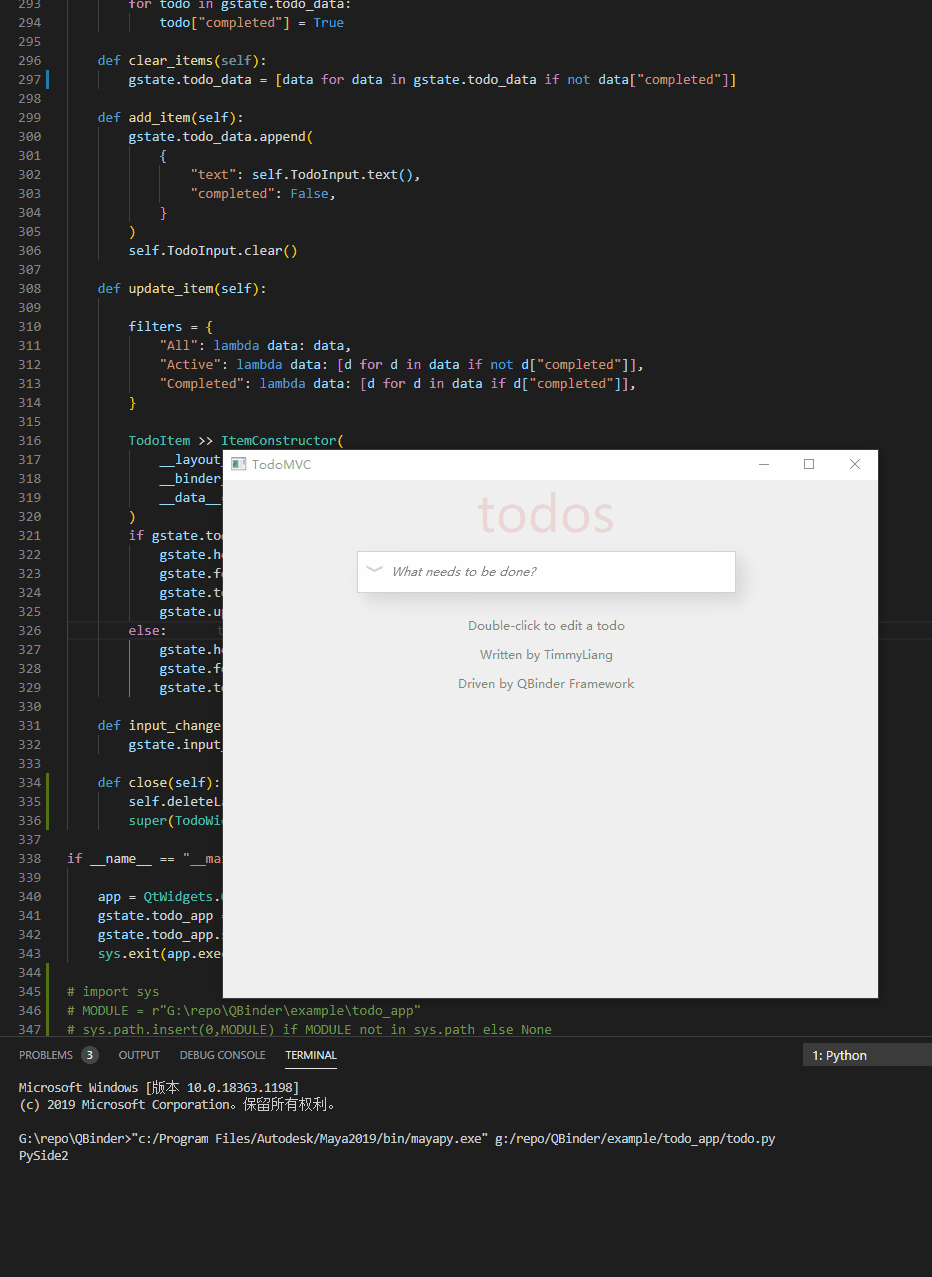This screenshot has height=1277, width=932.
Task: Click 'def clear_items(self):' in the editor
Action: [x=182, y=60]
